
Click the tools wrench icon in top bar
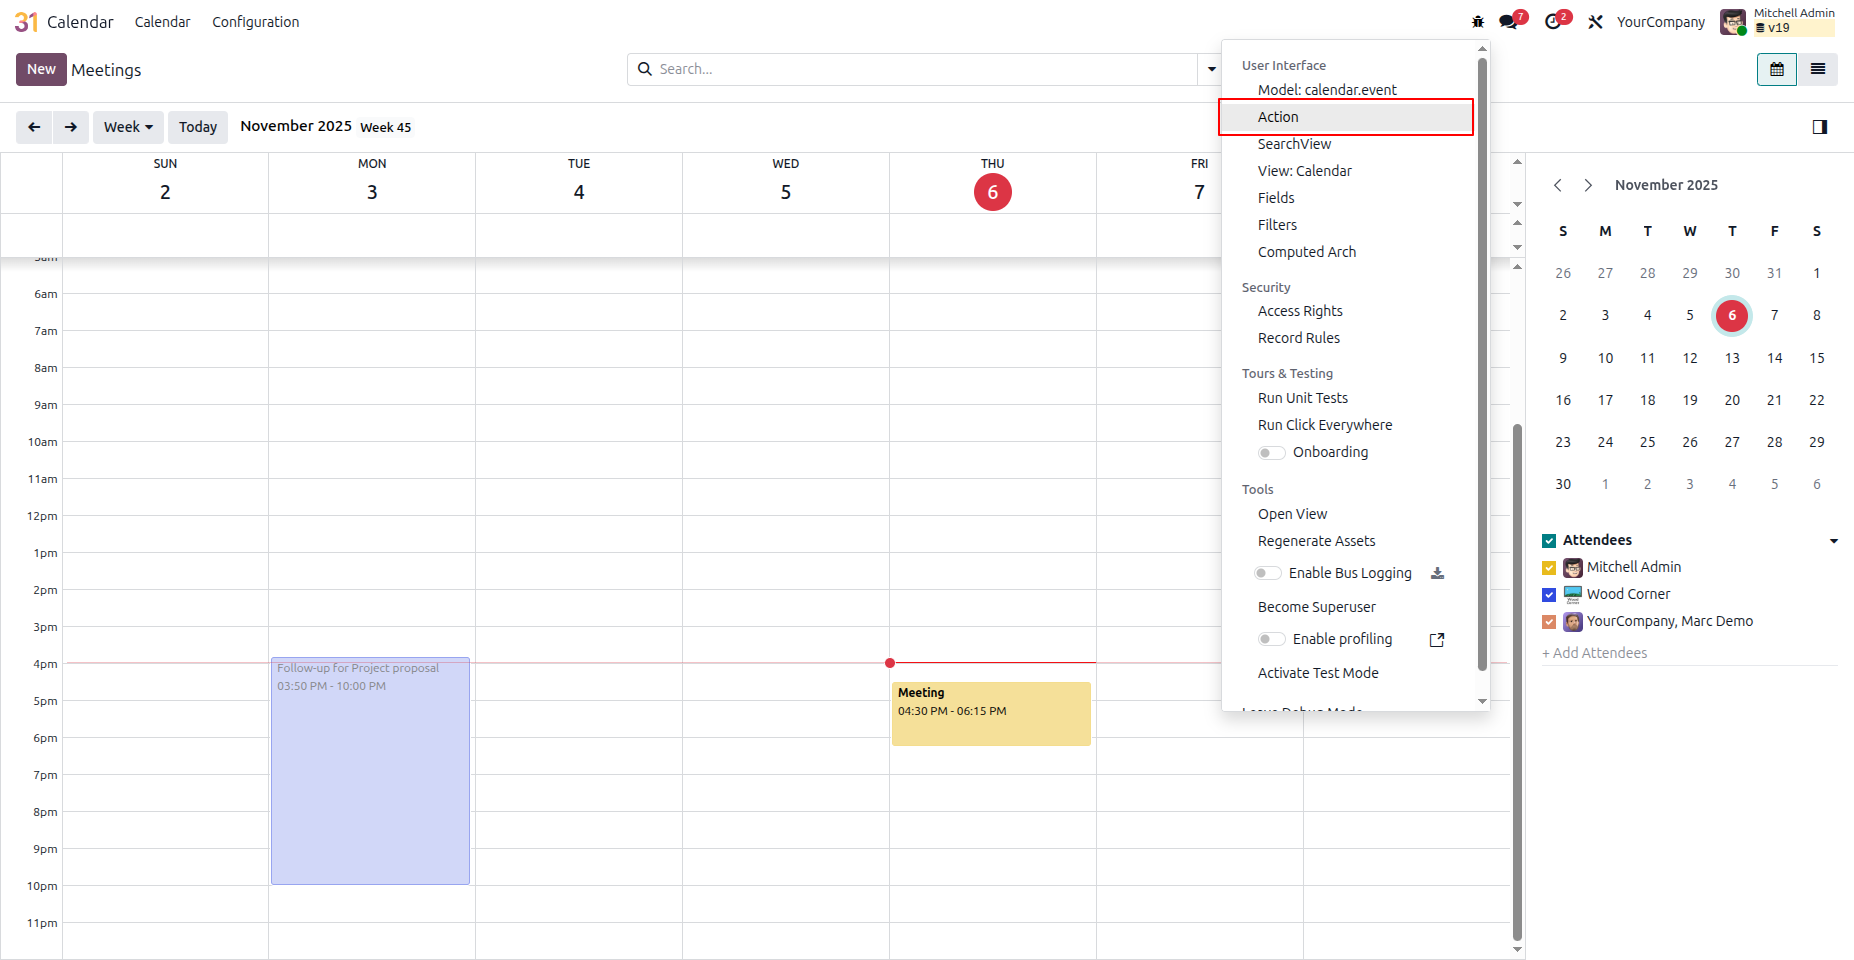pyautogui.click(x=1595, y=22)
